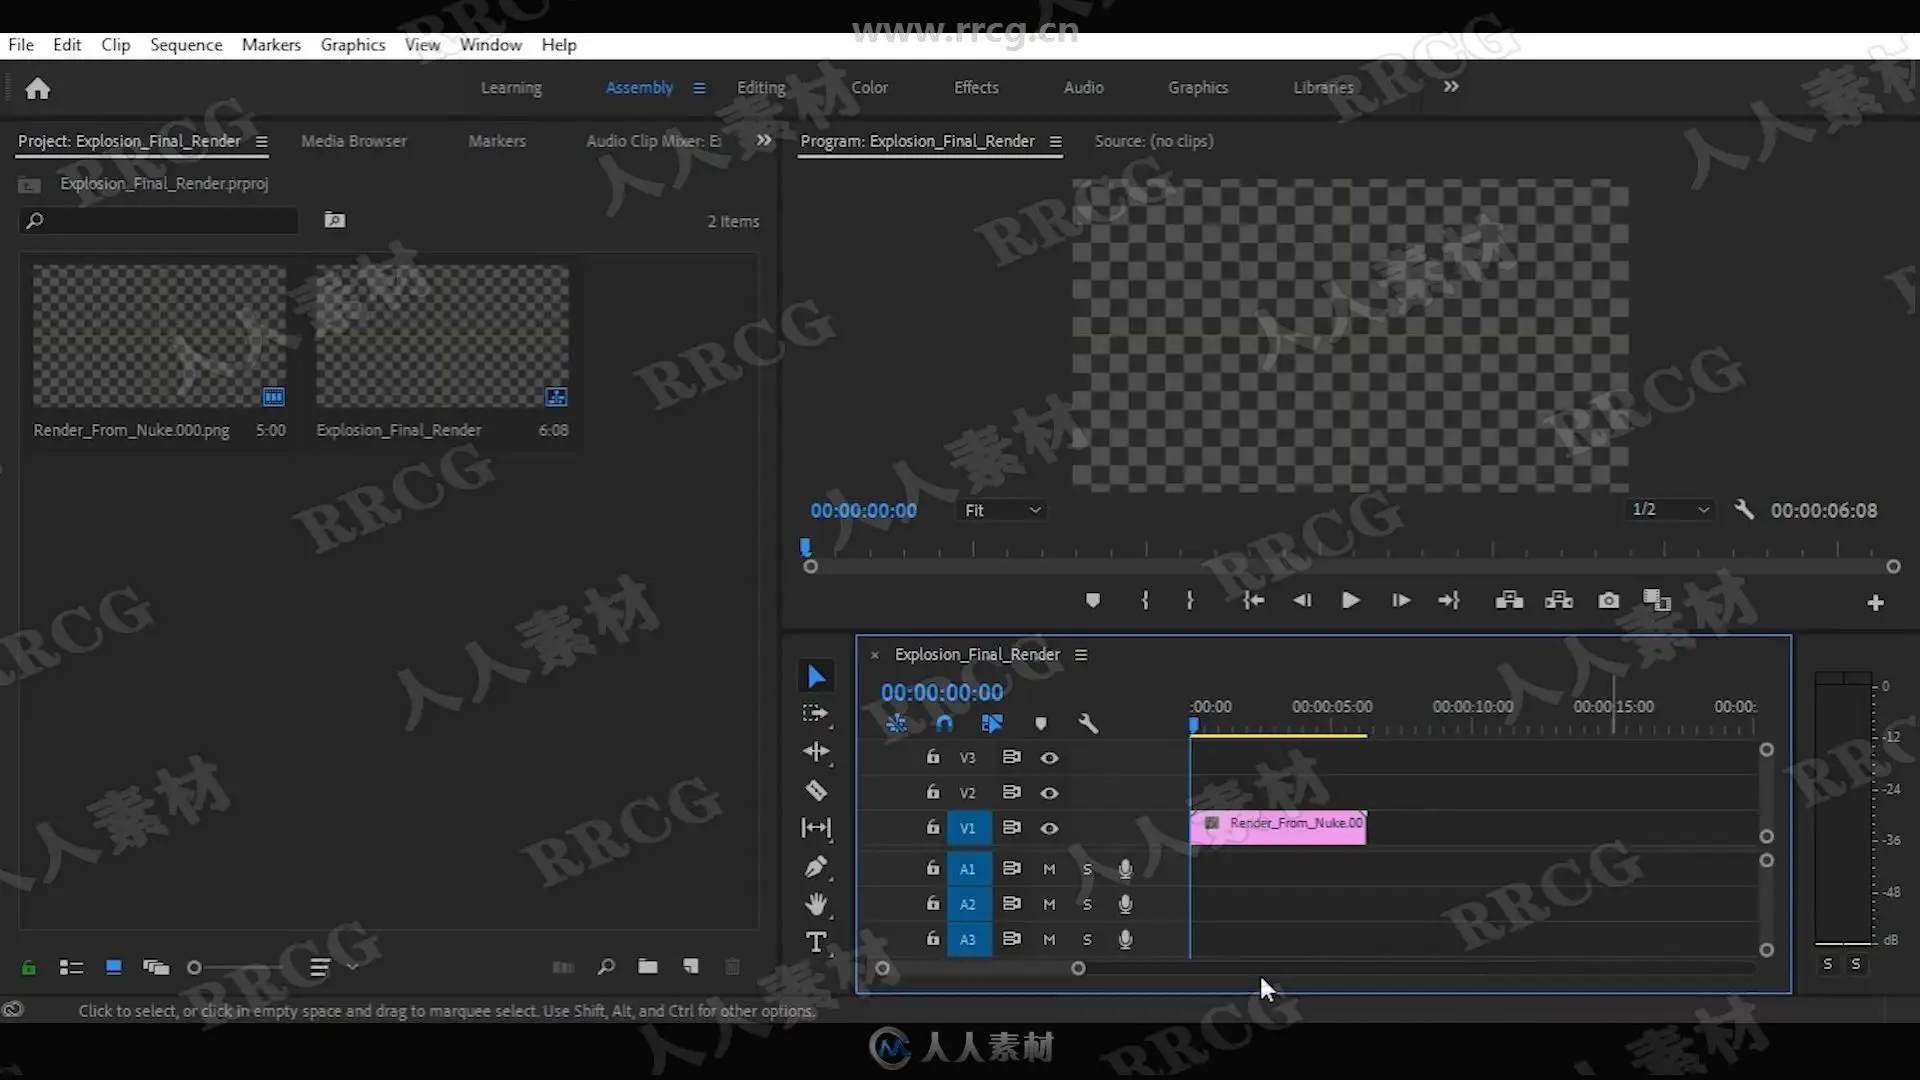Select the Hand tool

pyautogui.click(x=816, y=904)
